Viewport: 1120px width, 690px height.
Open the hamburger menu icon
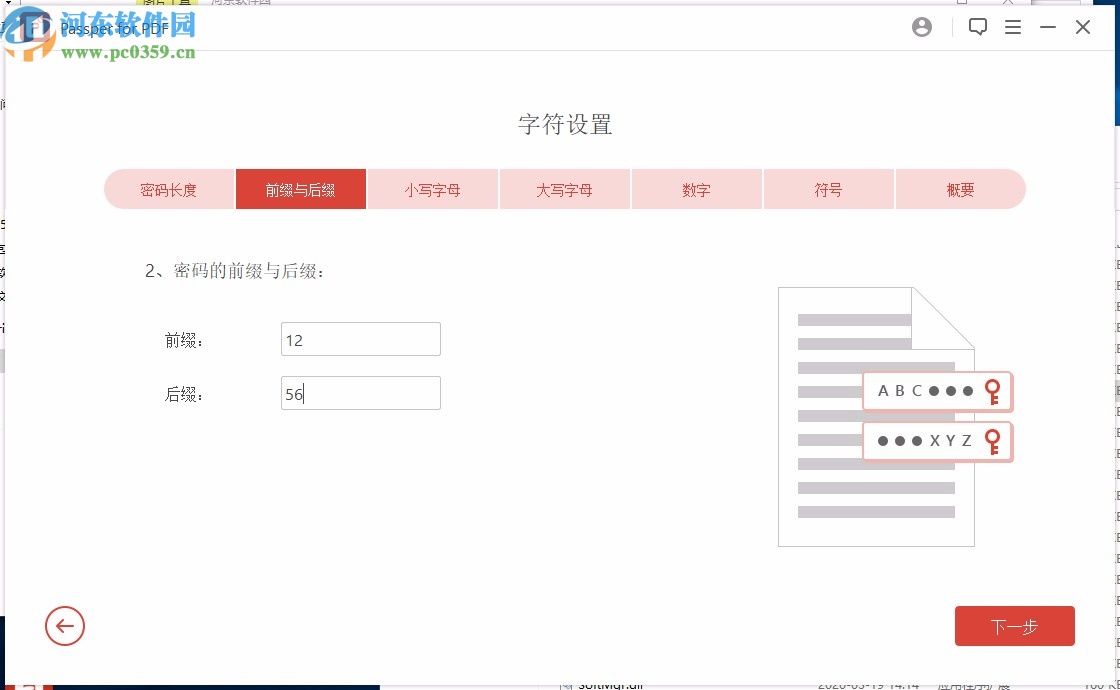pyautogui.click(x=1013, y=27)
